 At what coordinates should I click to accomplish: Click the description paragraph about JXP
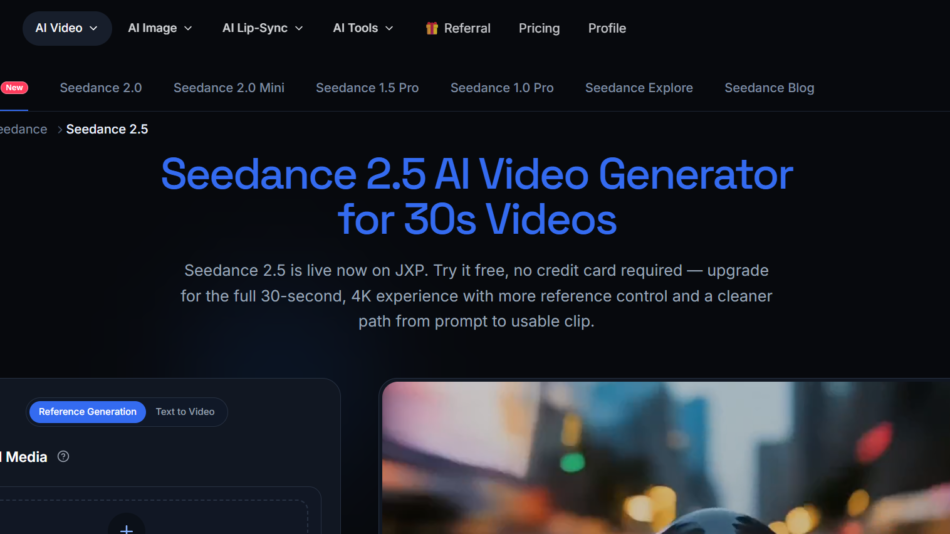pos(476,296)
